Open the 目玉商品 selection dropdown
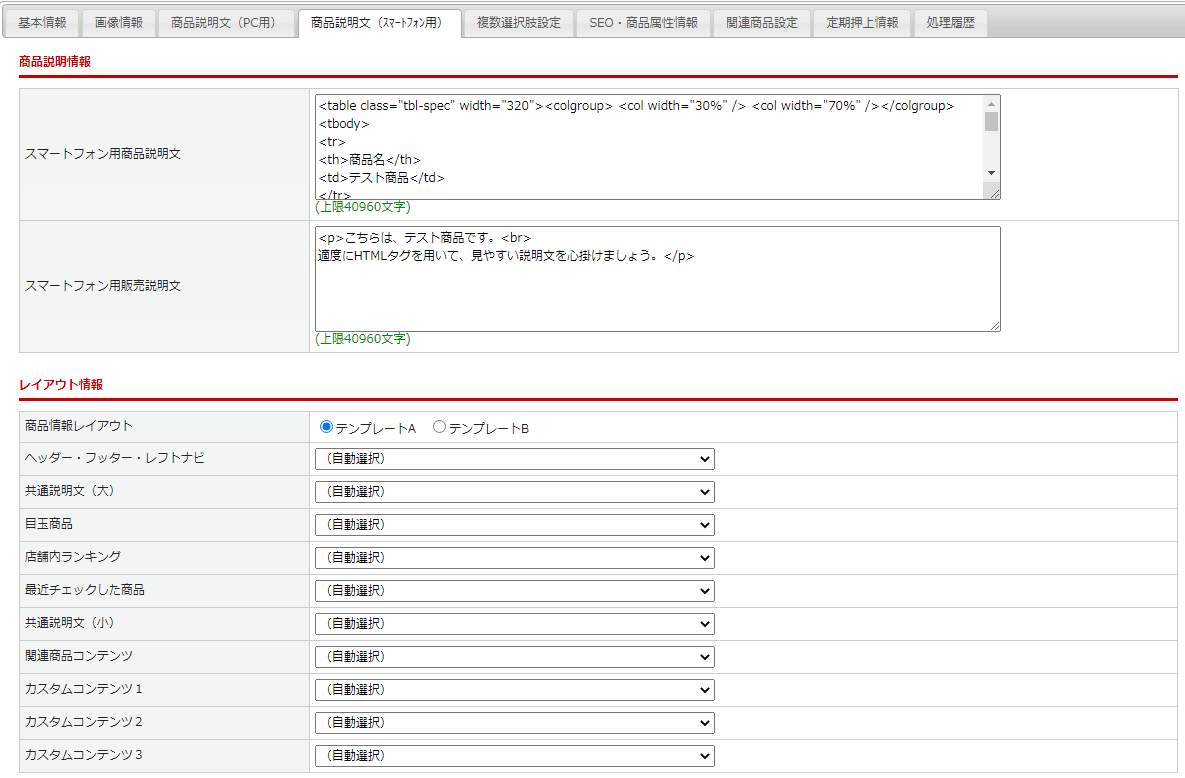Viewport: 1185px width, 778px height. (x=514, y=525)
